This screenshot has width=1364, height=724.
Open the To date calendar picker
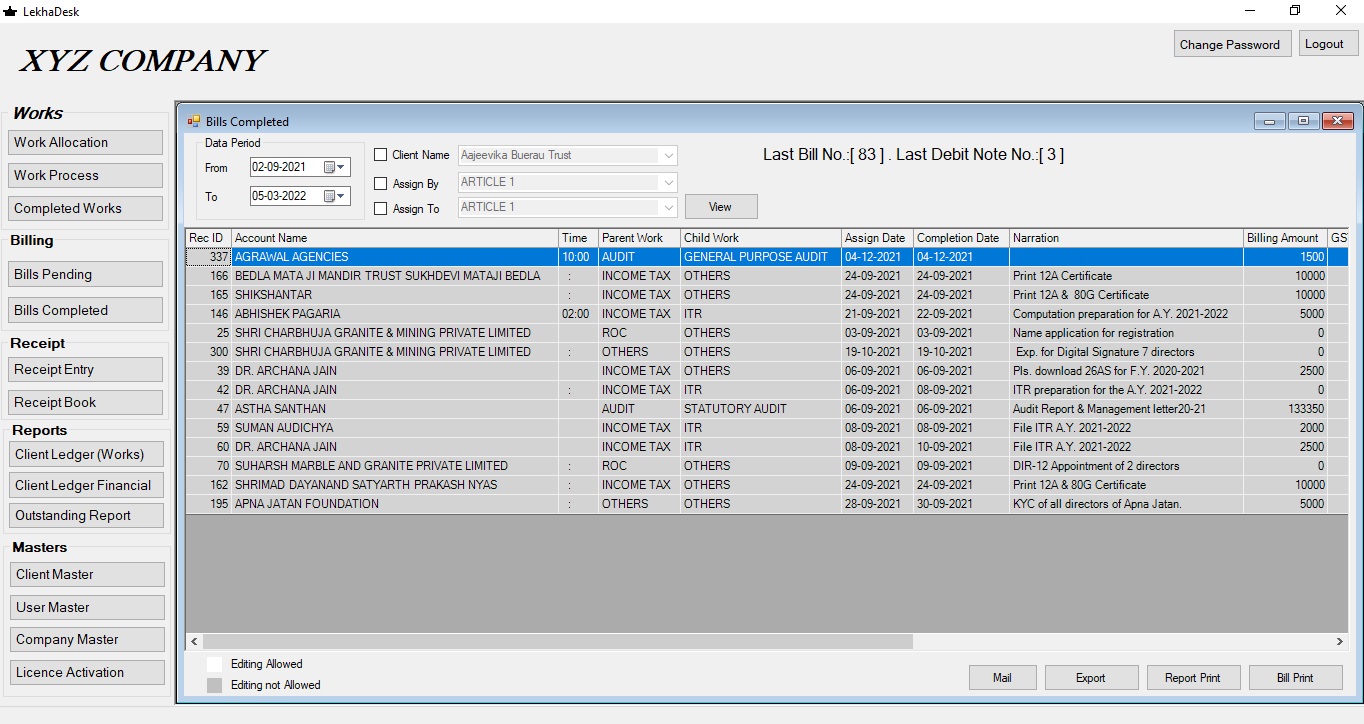pyautogui.click(x=335, y=196)
